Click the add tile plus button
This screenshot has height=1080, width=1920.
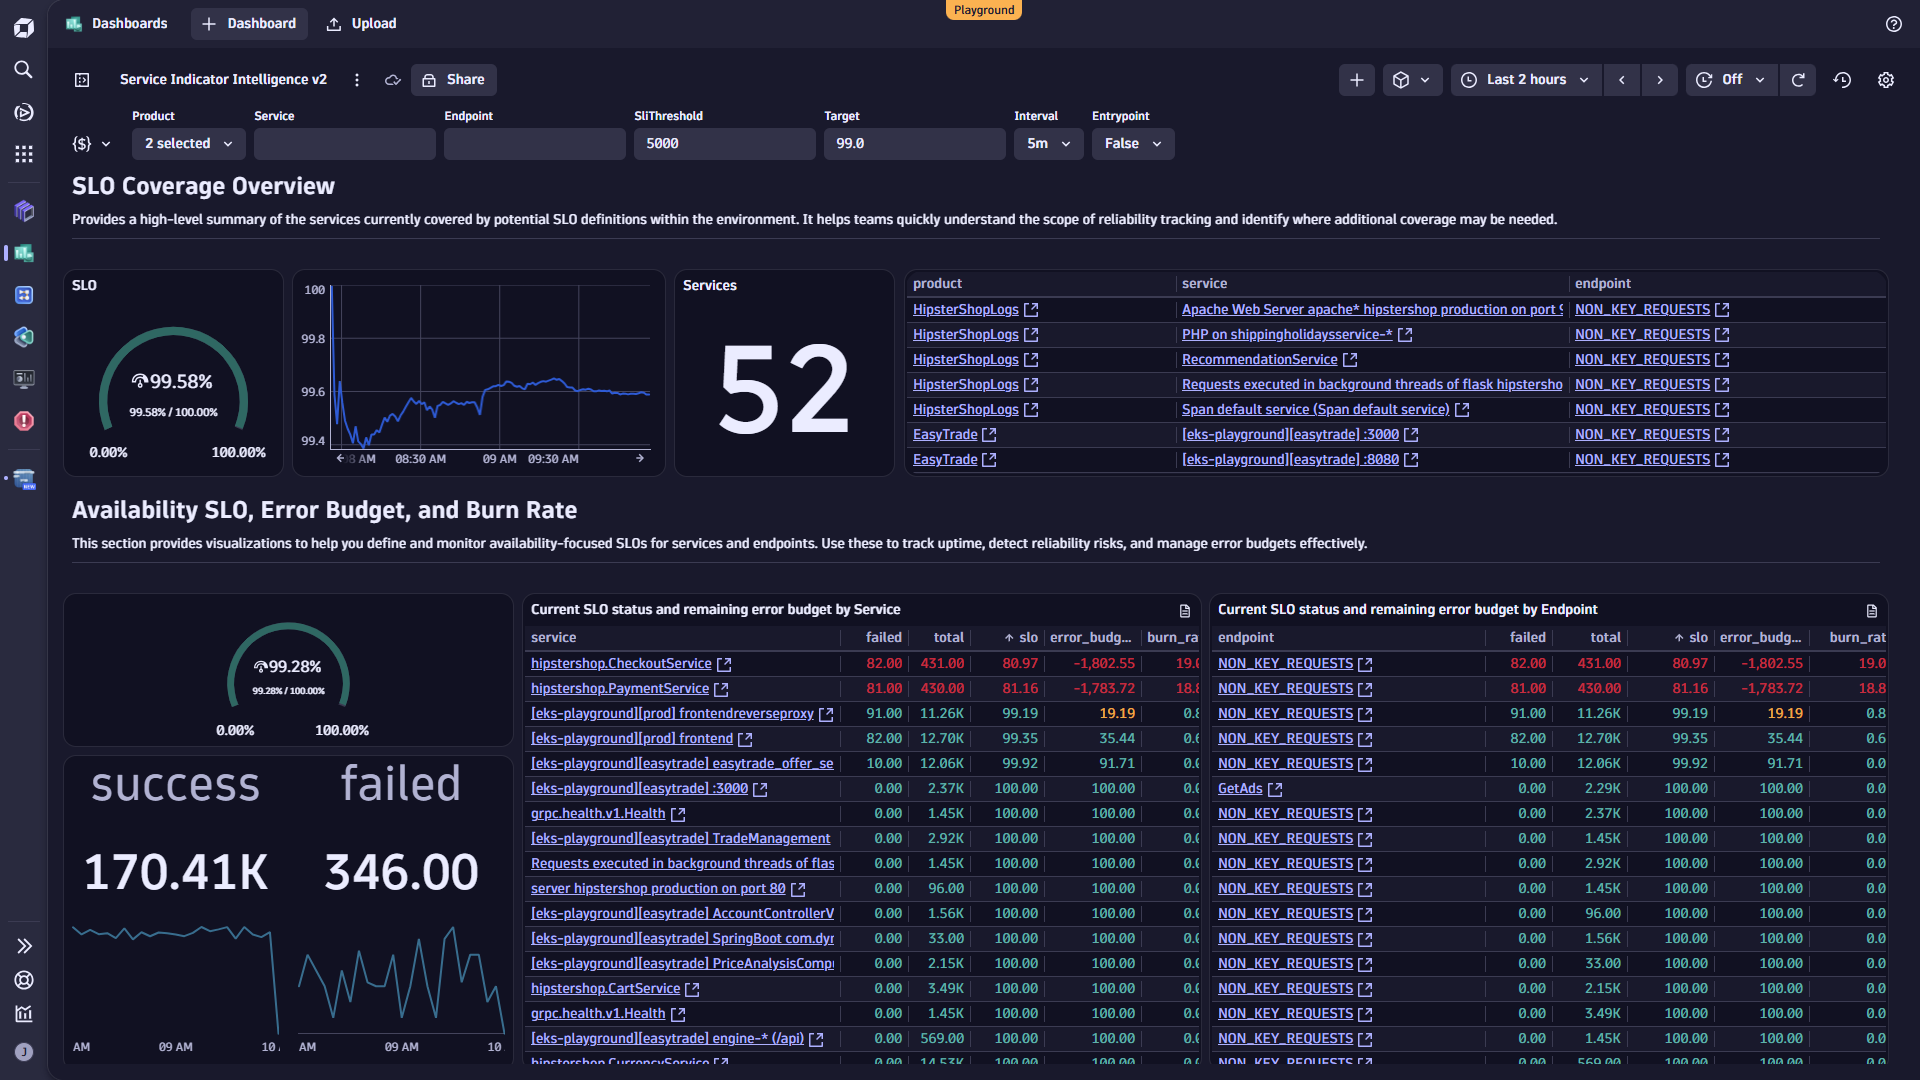coord(1356,80)
